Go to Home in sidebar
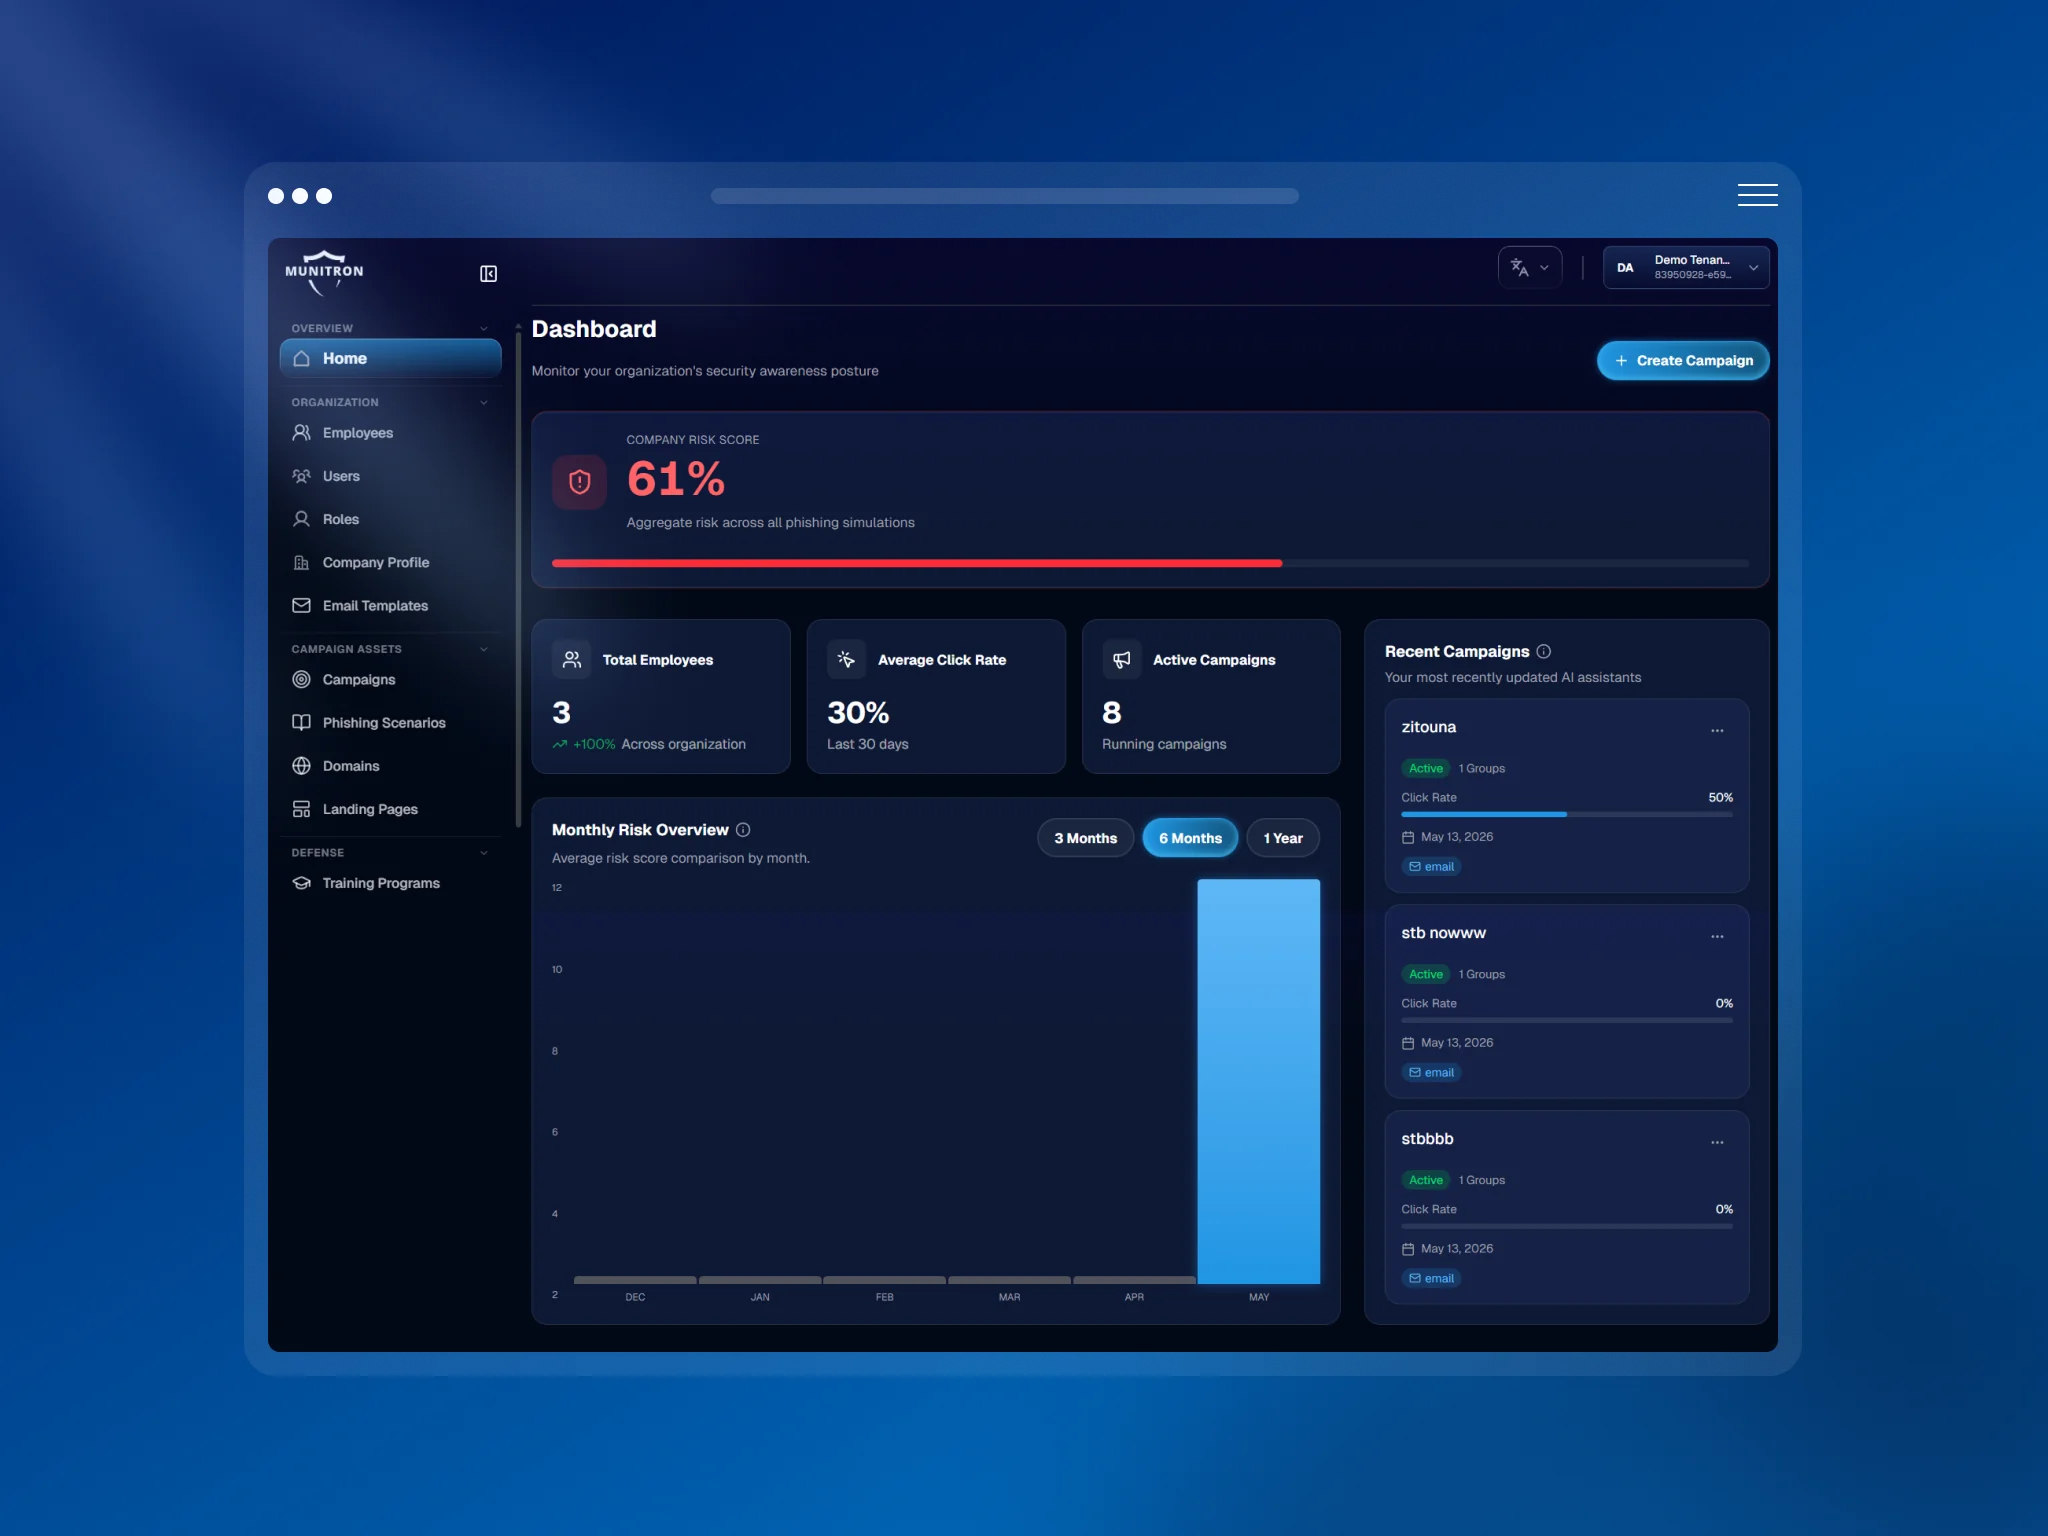 pos(390,358)
